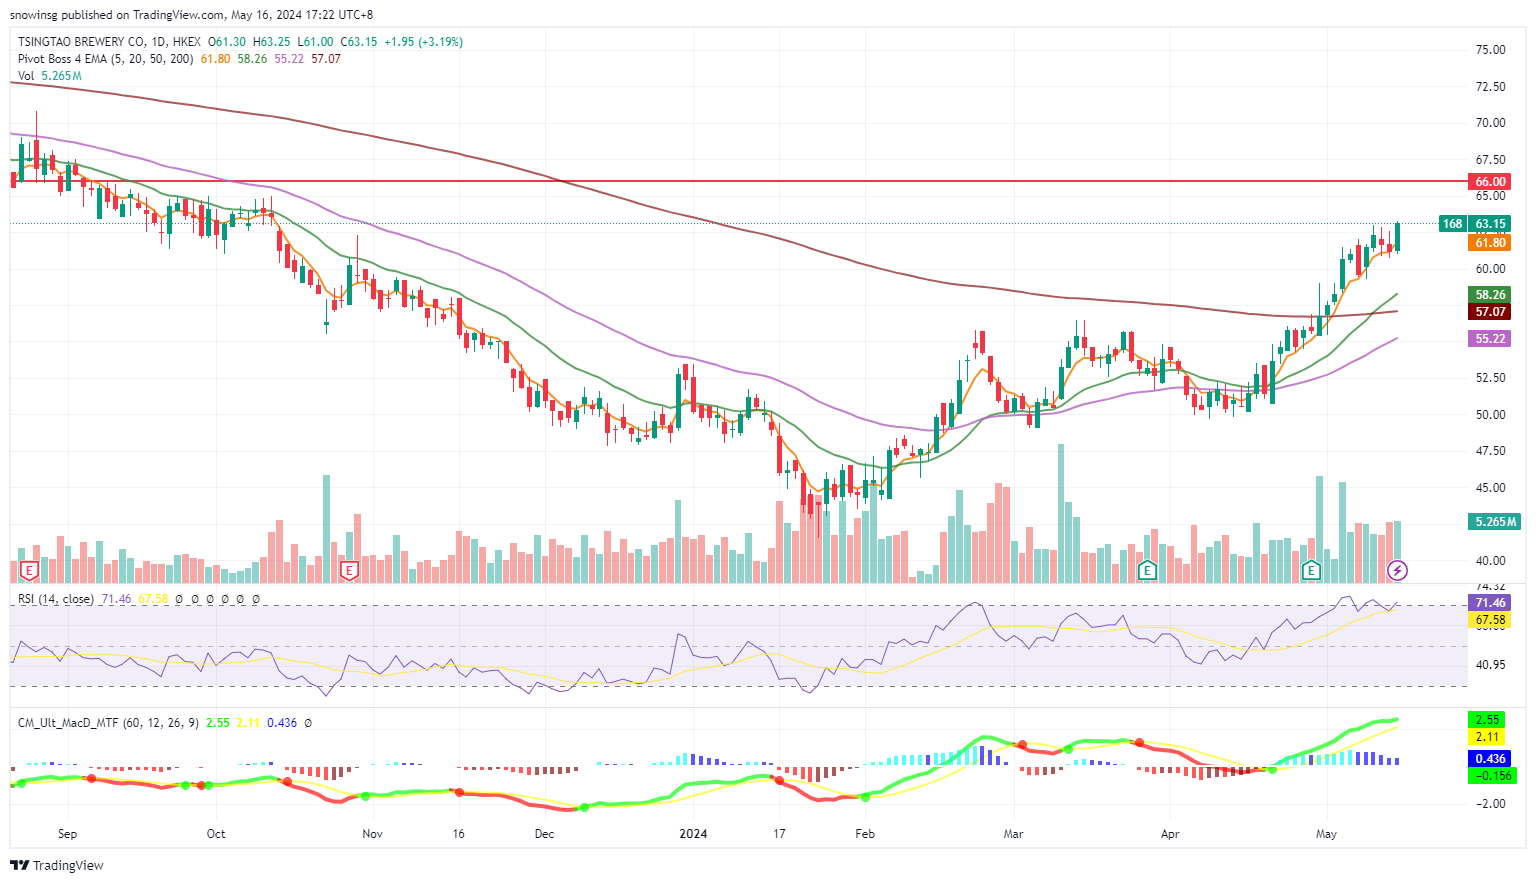The width and height of the screenshot is (1536, 883).
Task: Click the green 58.26 EMA price label
Action: click(1489, 294)
